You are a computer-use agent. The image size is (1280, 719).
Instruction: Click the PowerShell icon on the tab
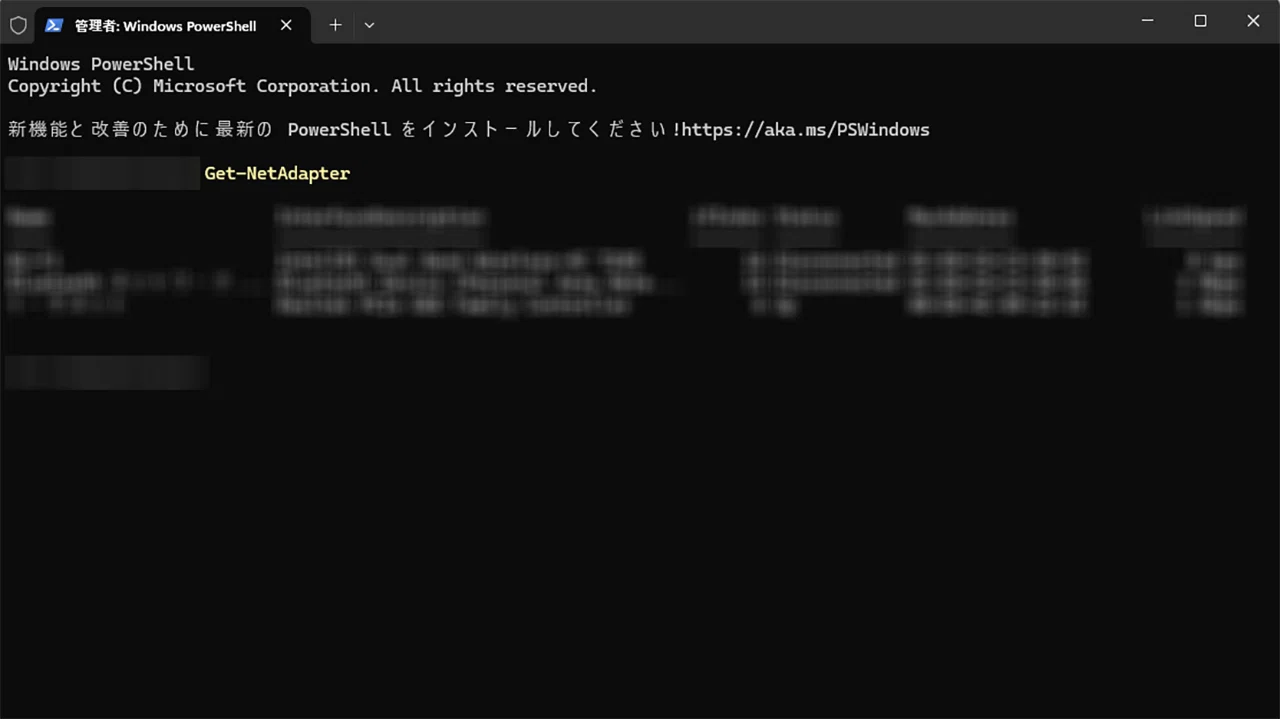54,26
